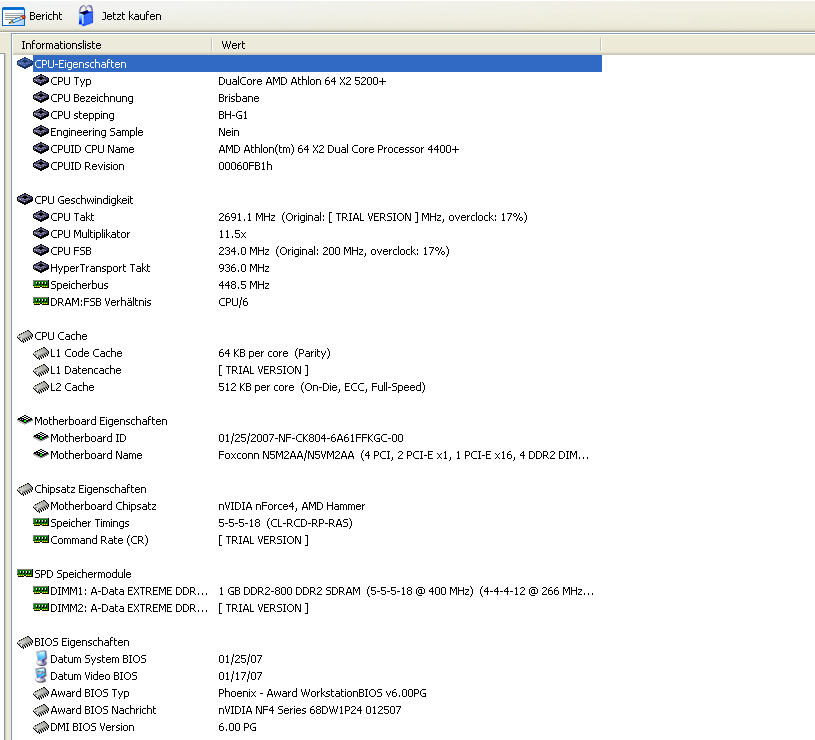Viewport: 815px width, 740px height.
Task: Click the memory icon beside SPD Speichermodule
Action: 25,573
